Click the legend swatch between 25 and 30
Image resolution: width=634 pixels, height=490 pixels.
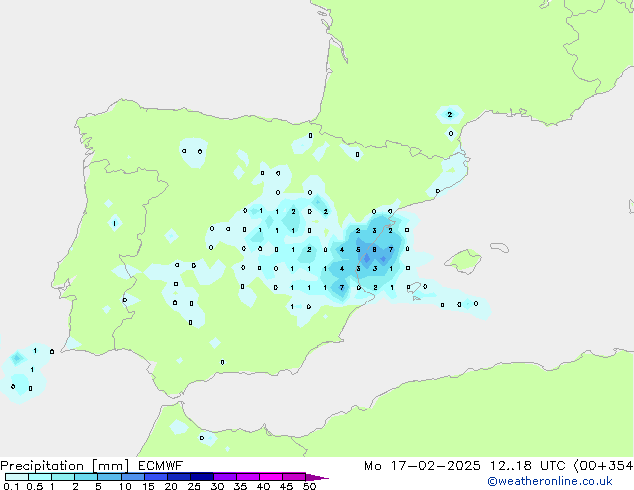tap(202, 477)
